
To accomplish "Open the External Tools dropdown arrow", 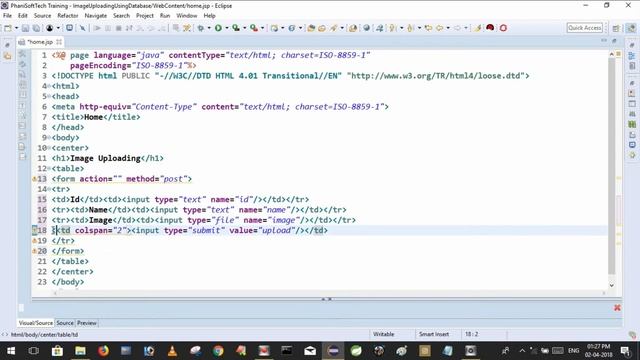I will pyautogui.click(x=262, y=28).
